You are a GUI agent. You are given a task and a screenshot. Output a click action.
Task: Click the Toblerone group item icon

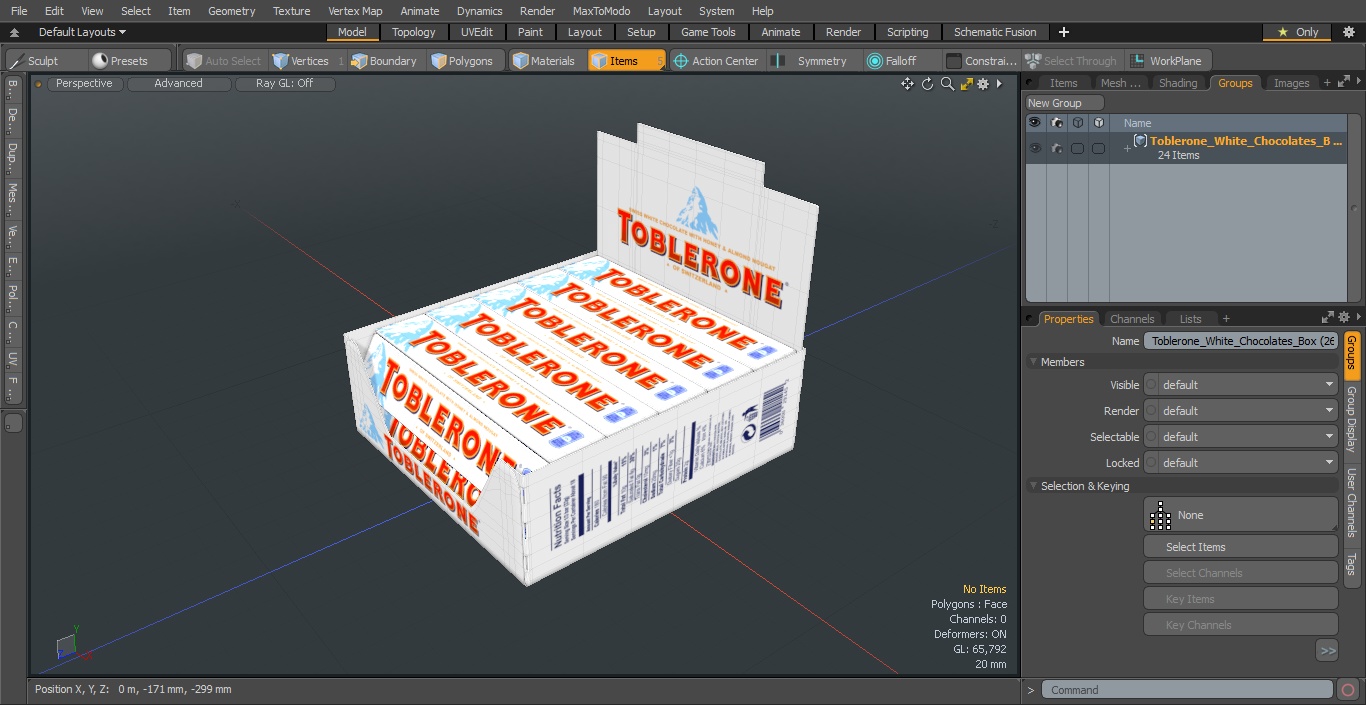(x=1140, y=141)
